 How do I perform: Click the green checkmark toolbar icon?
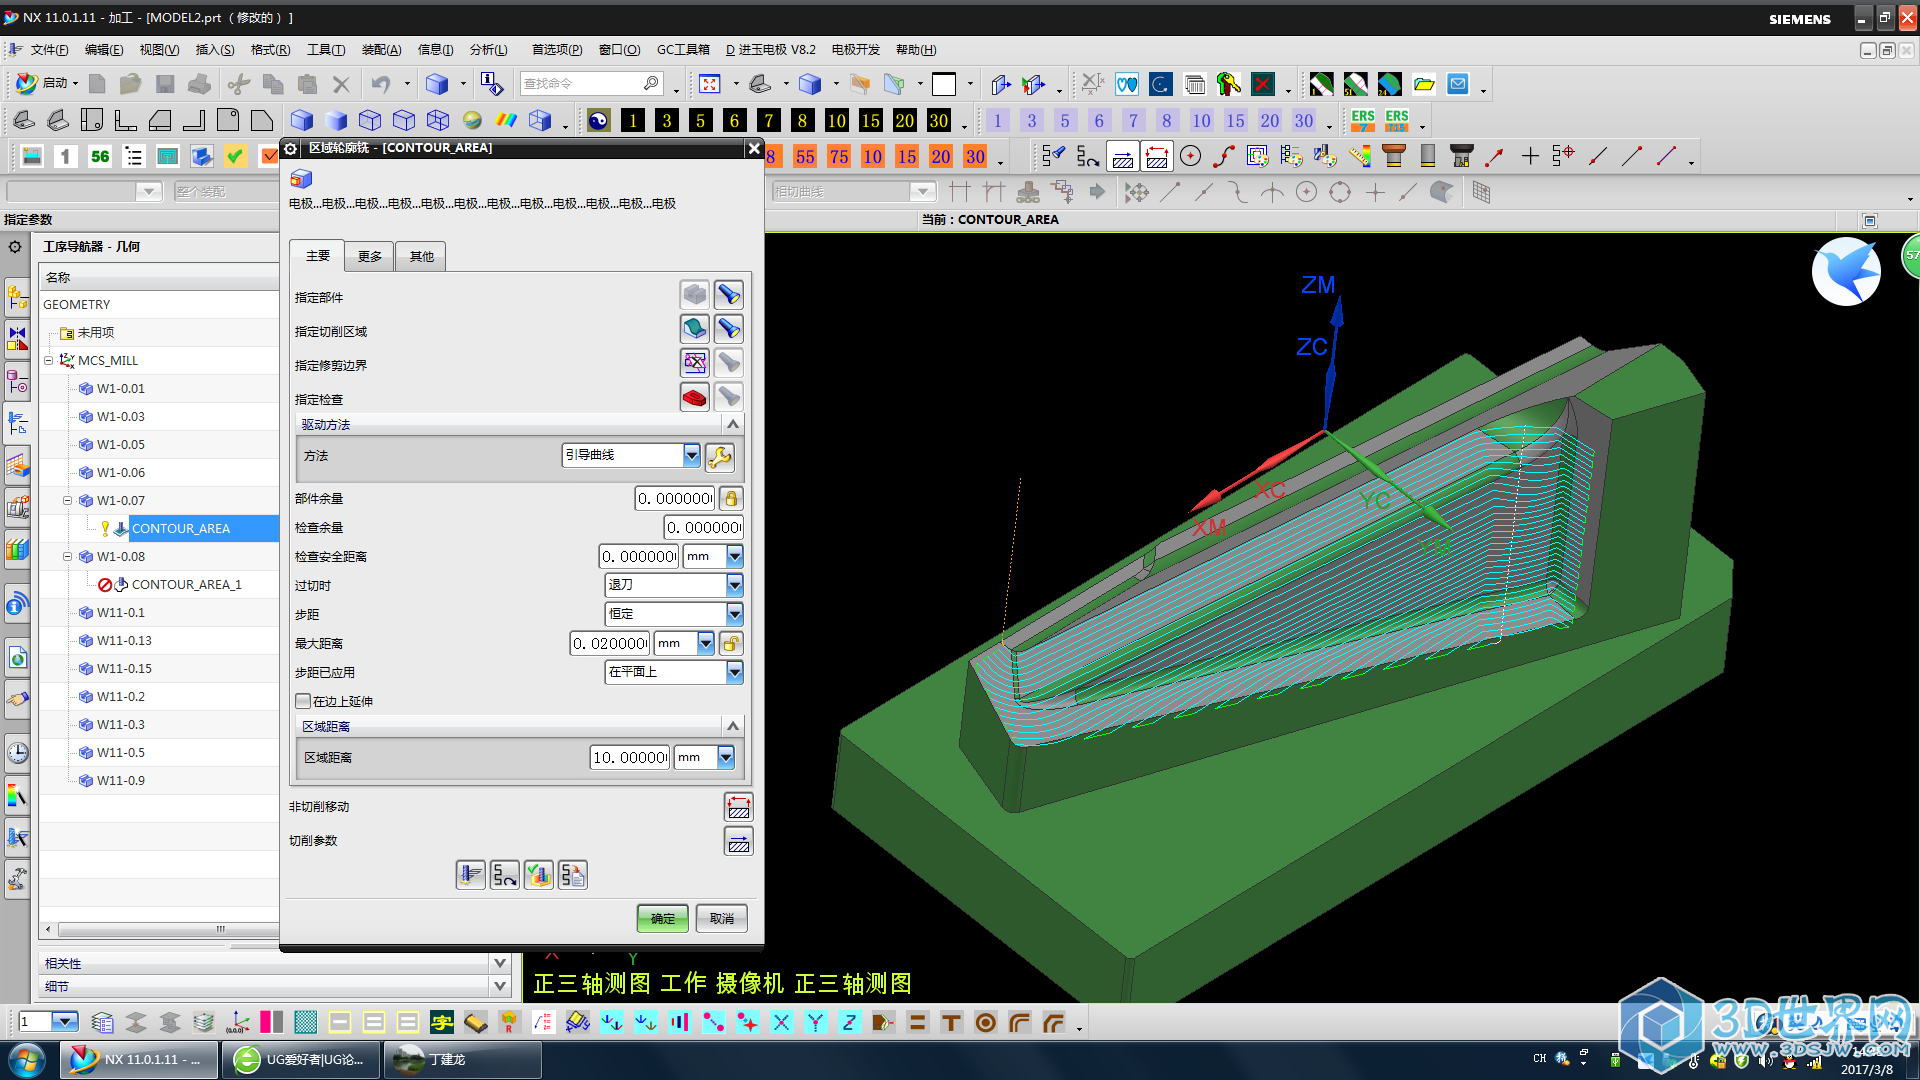click(x=235, y=156)
